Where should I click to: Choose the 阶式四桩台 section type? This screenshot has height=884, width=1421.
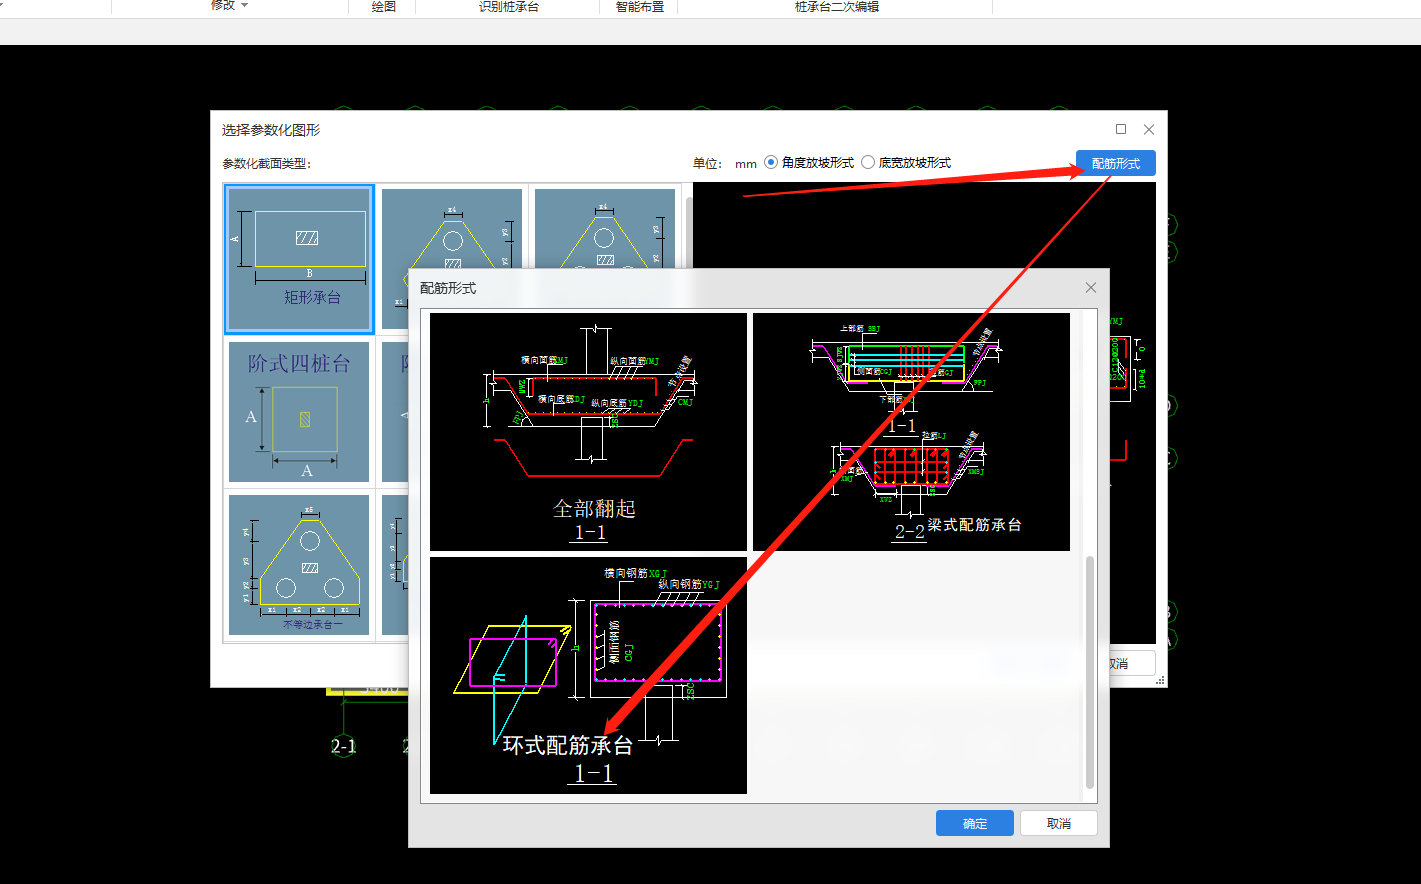[299, 411]
